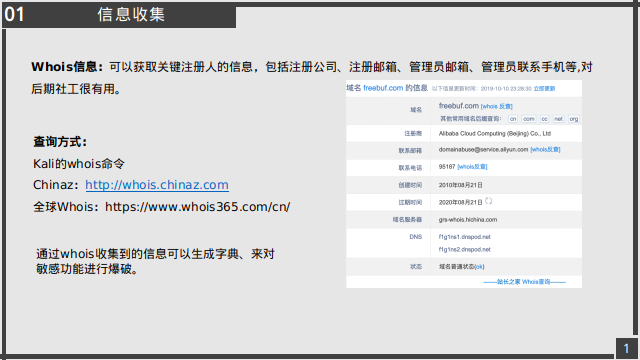Image resolution: width=640 pixels, height=360 pixels.
Task: Select the cn domain suffix button
Action: coord(513,119)
